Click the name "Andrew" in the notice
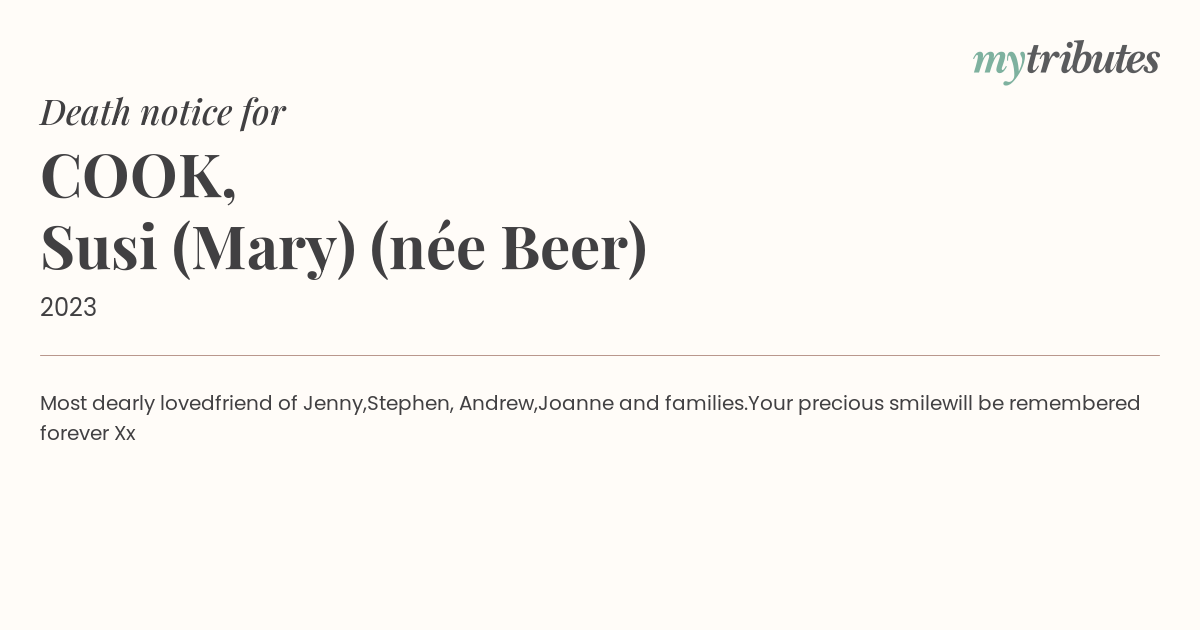 pos(495,403)
